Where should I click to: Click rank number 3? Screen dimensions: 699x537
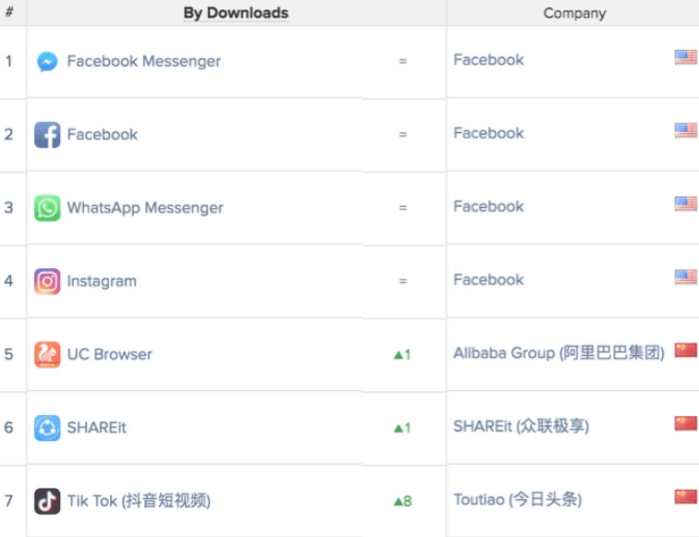pyautogui.click(x=8, y=208)
